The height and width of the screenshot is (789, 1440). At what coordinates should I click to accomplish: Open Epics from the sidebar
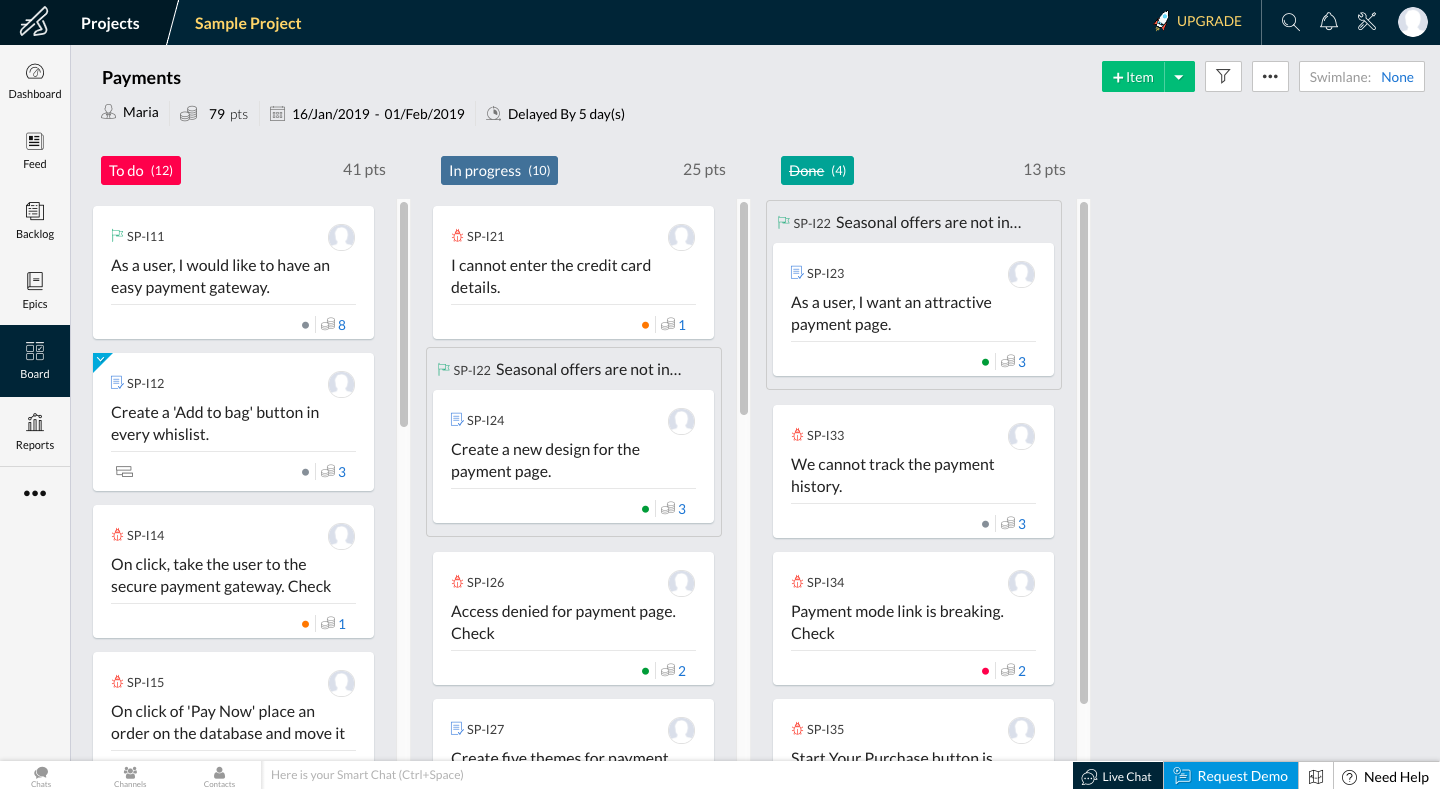click(x=35, y=290)
